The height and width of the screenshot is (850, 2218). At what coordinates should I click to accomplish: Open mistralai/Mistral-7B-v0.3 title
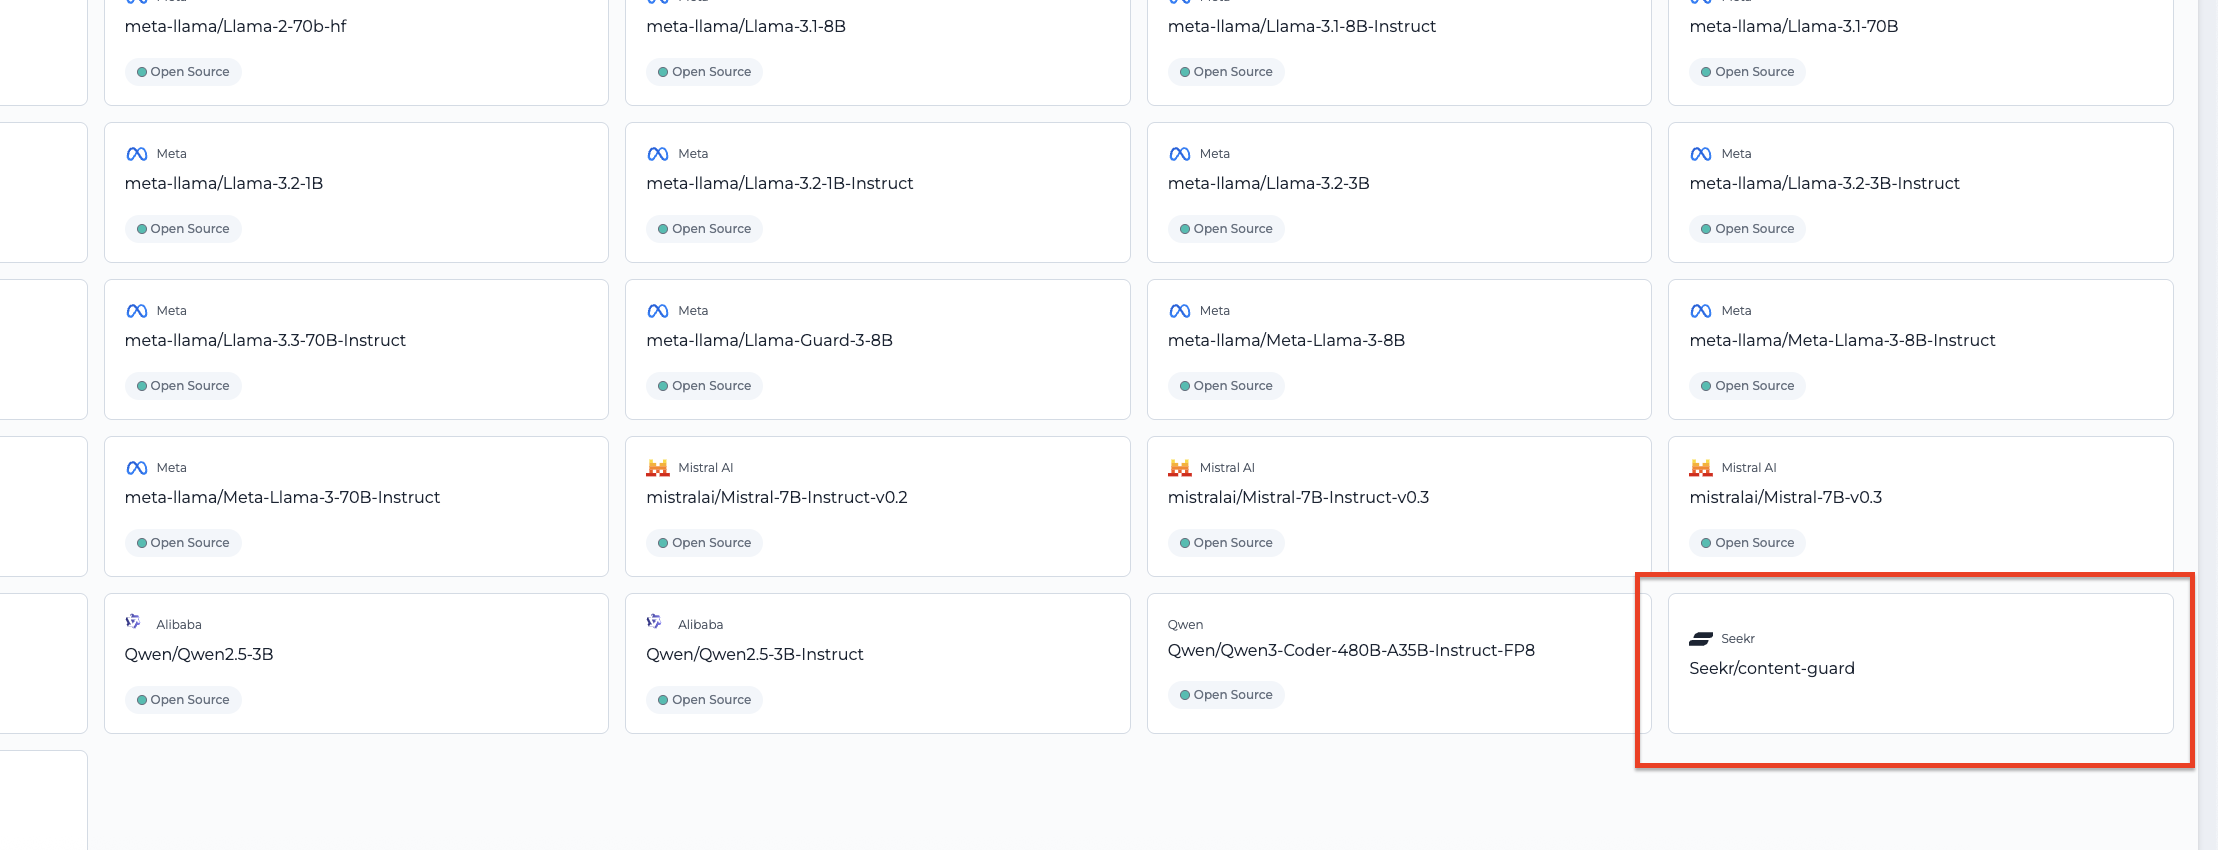click(1786, 497)
